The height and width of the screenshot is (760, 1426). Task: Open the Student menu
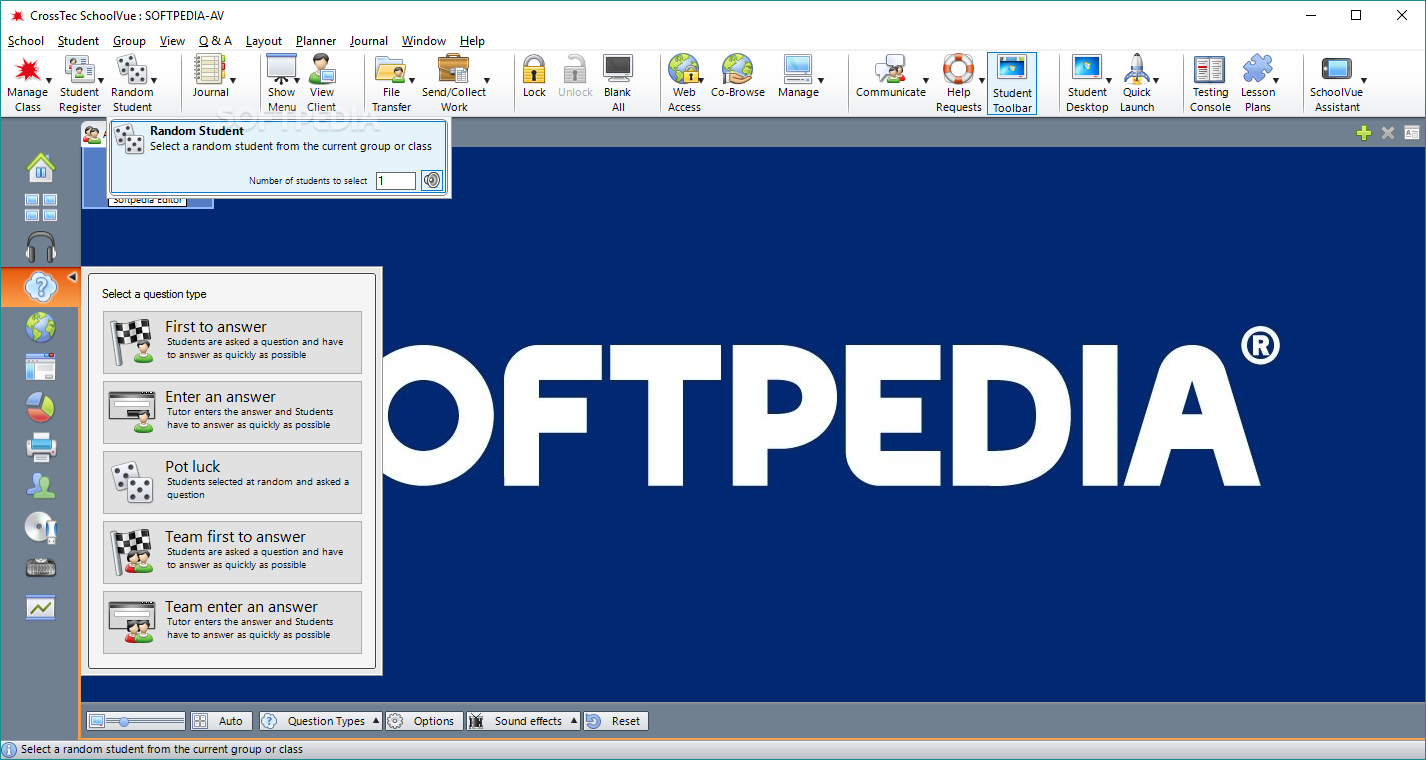(78, 41)
